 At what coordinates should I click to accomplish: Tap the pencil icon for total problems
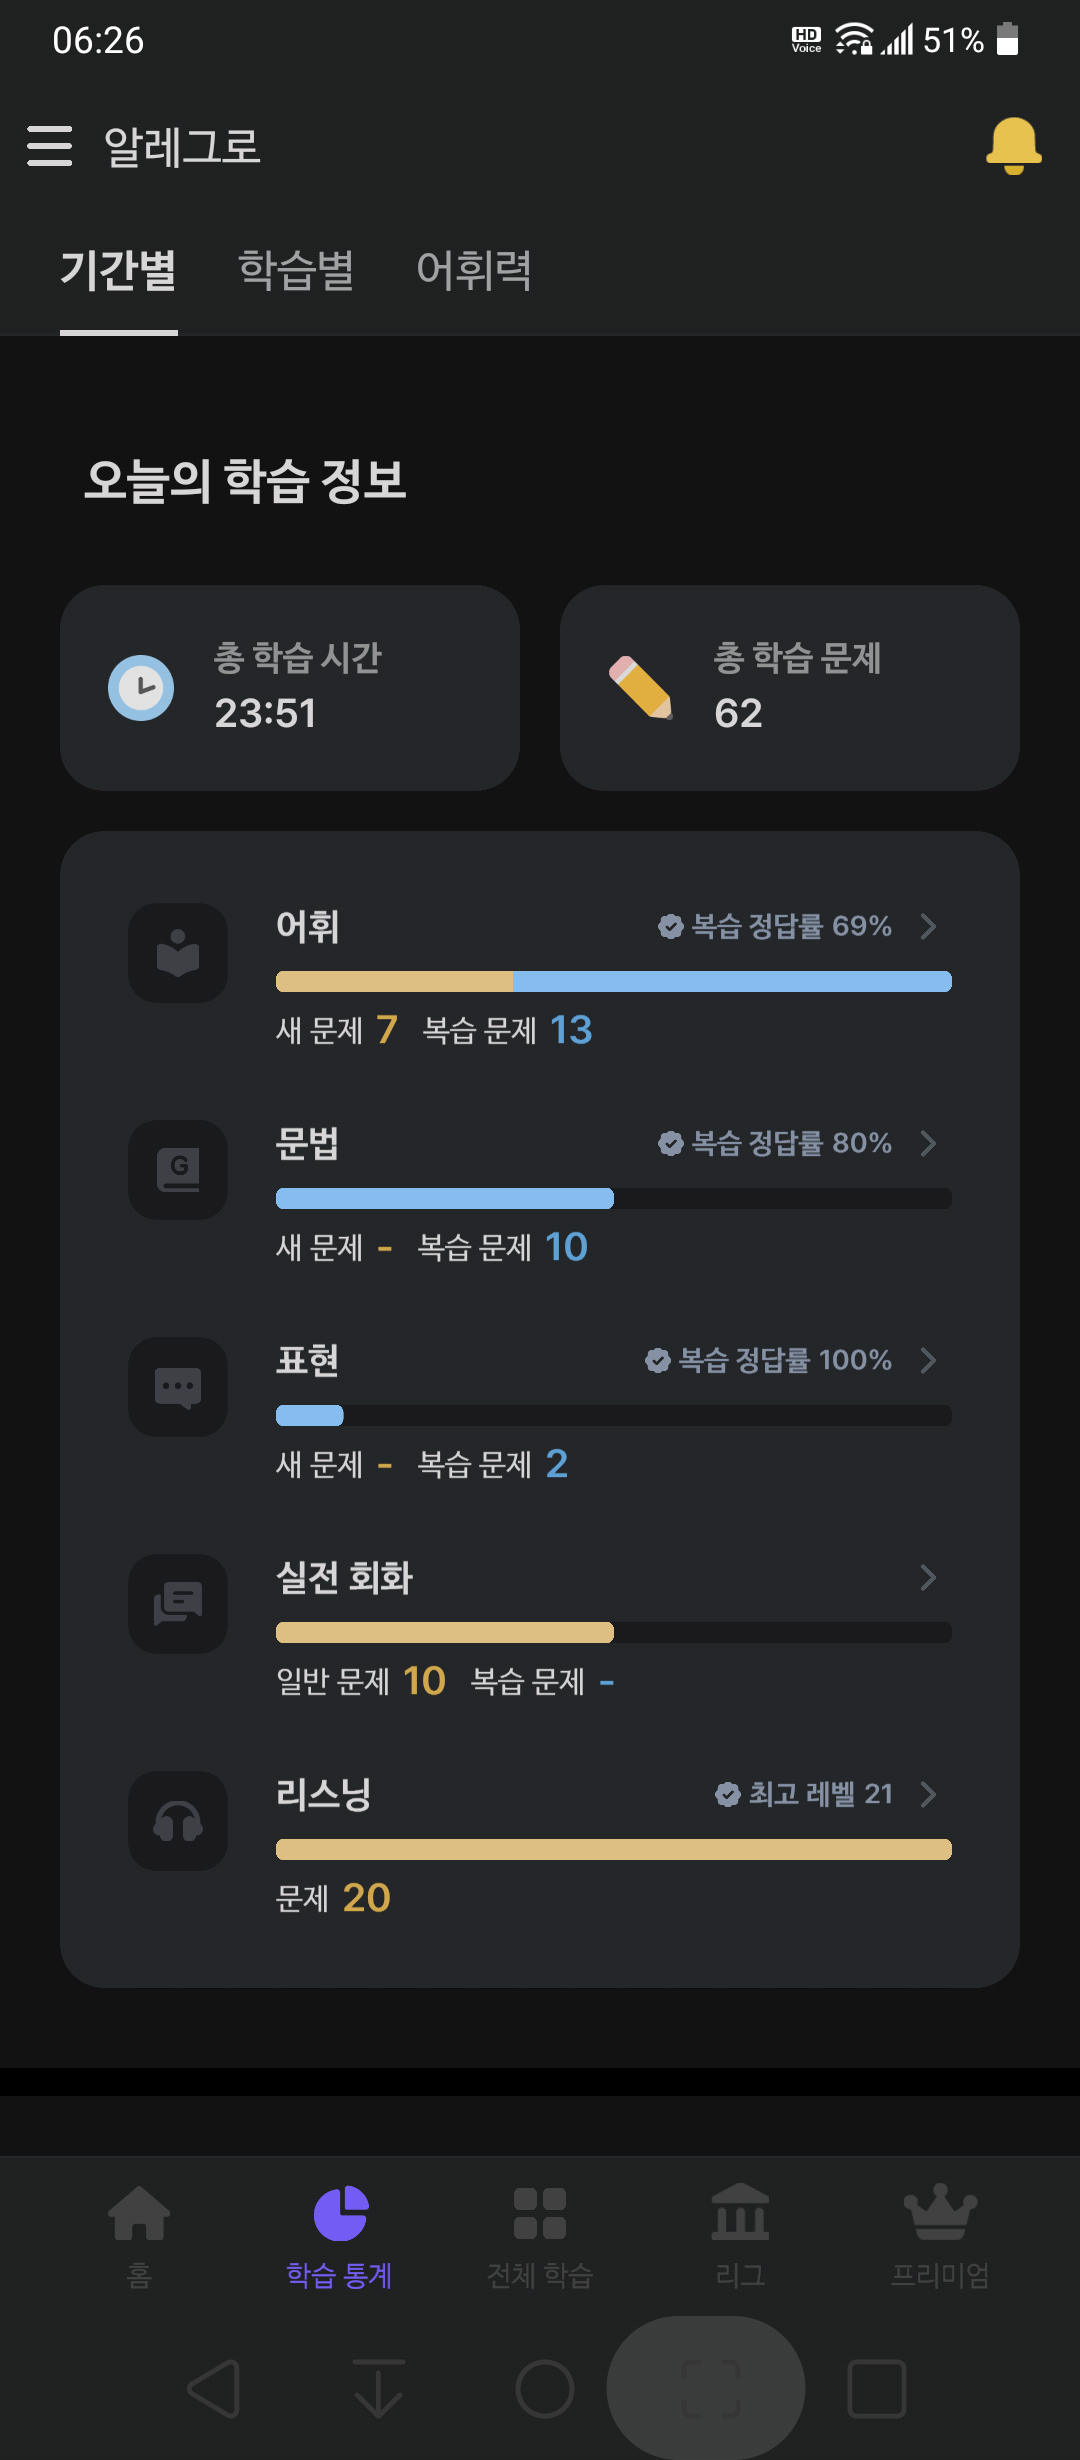tap(641, 688)
